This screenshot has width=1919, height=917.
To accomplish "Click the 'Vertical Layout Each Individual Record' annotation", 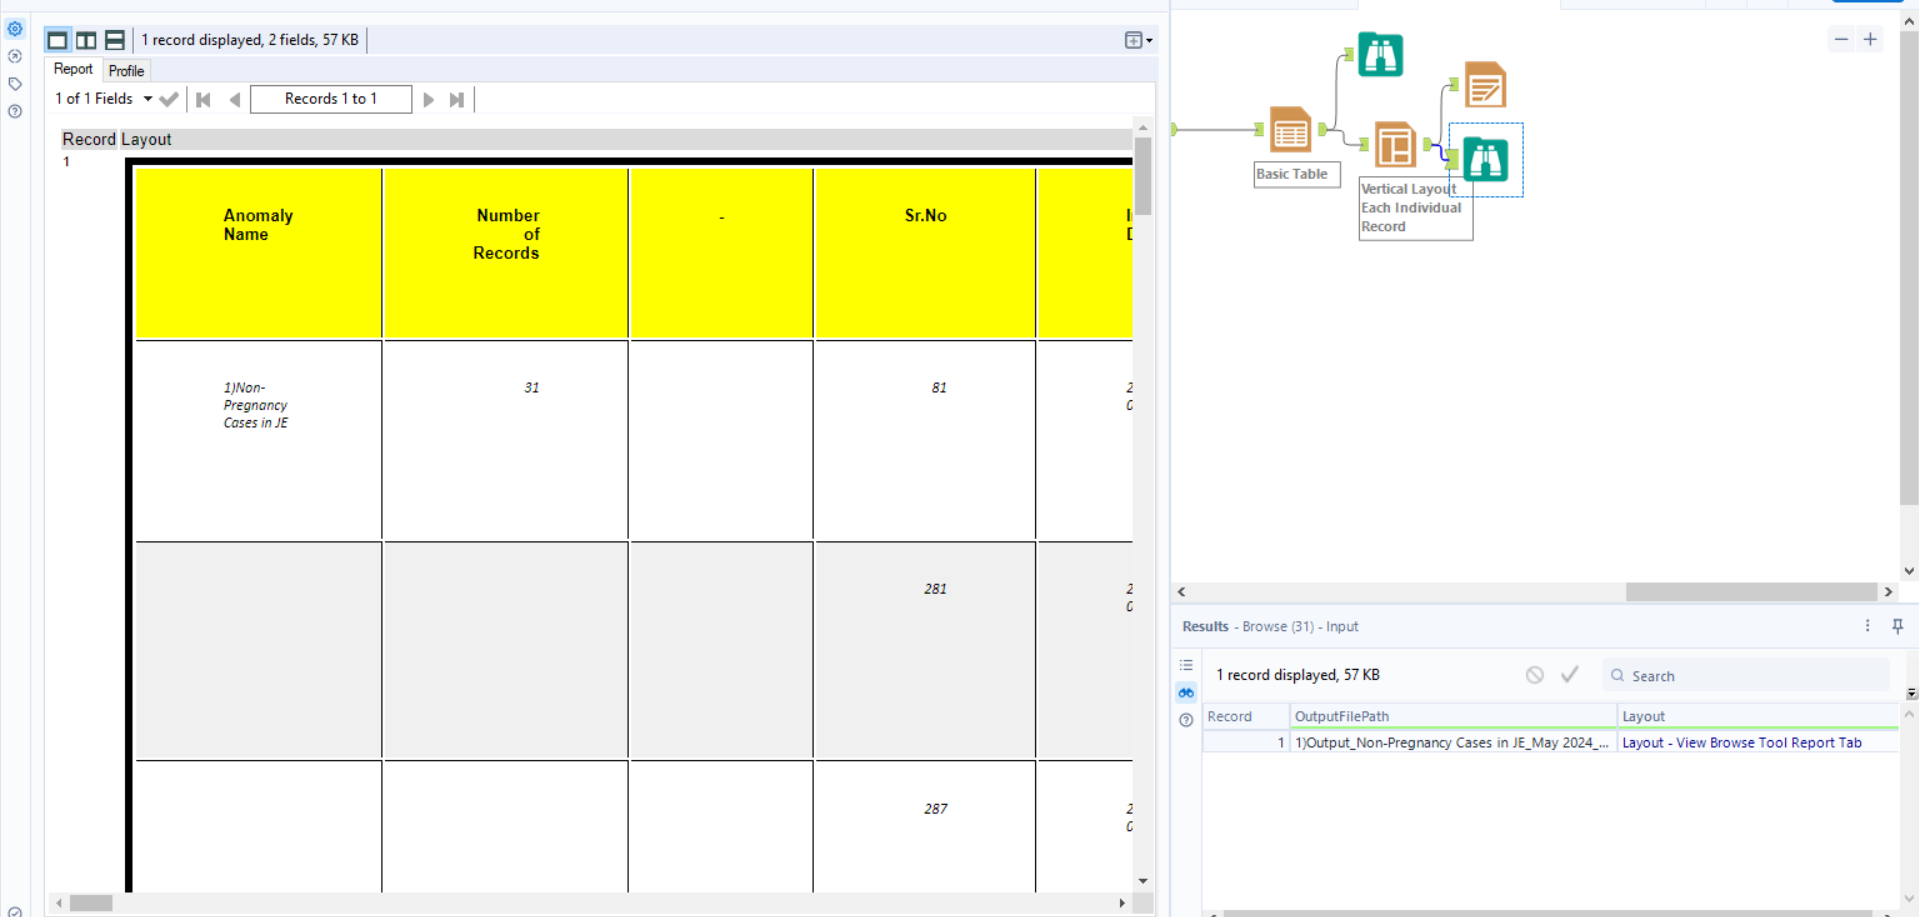I will 1415,208.
